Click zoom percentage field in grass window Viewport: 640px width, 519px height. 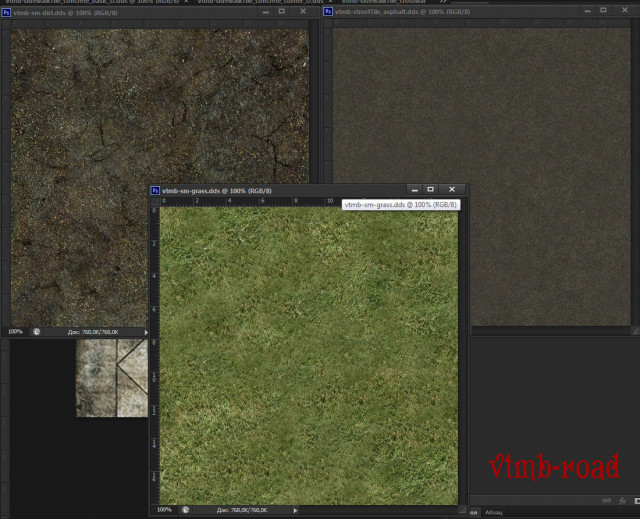tap(164, 510)
